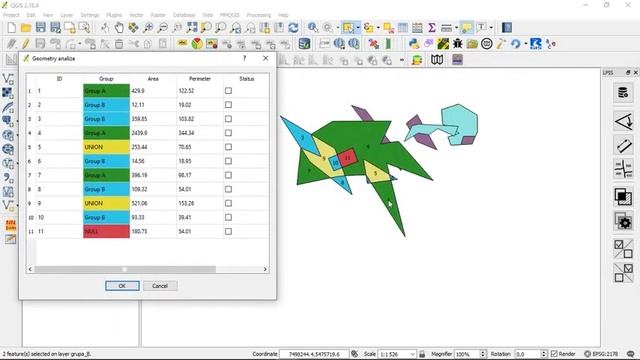Create a new project with the blank page icon
The image size is (640, 360).
coord(11,28)
